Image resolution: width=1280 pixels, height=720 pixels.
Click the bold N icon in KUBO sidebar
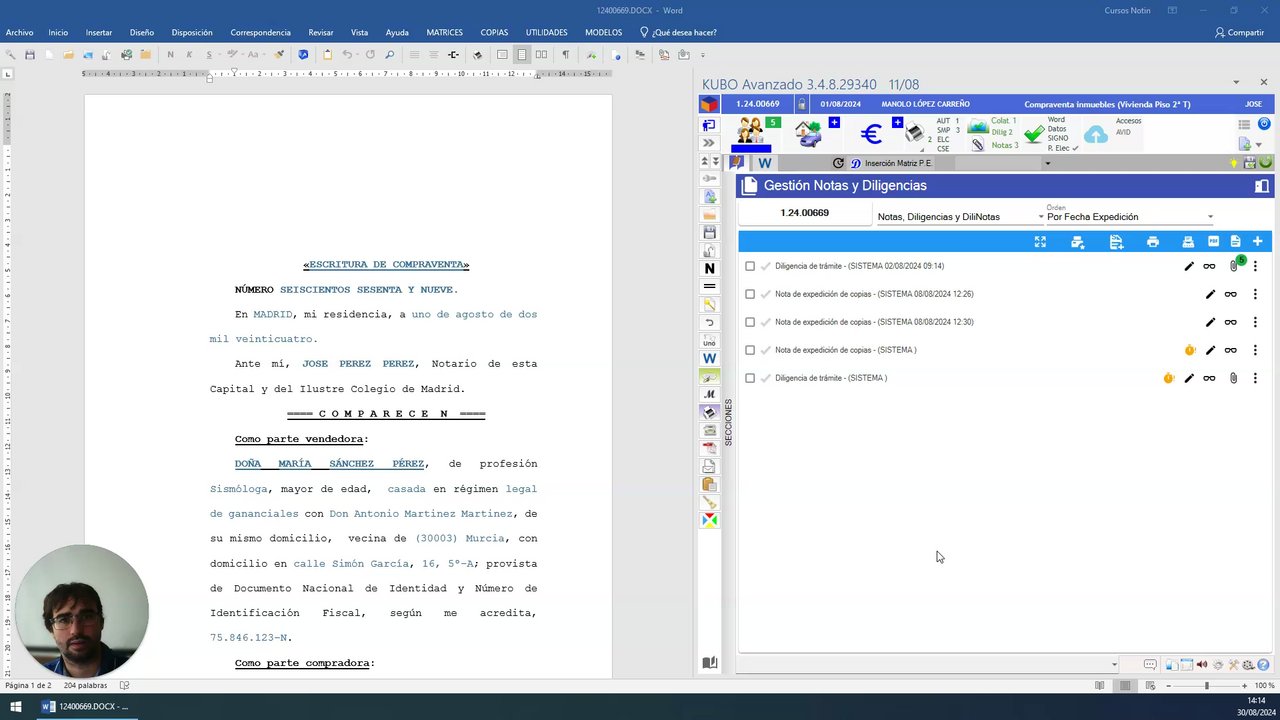(709, 268)
